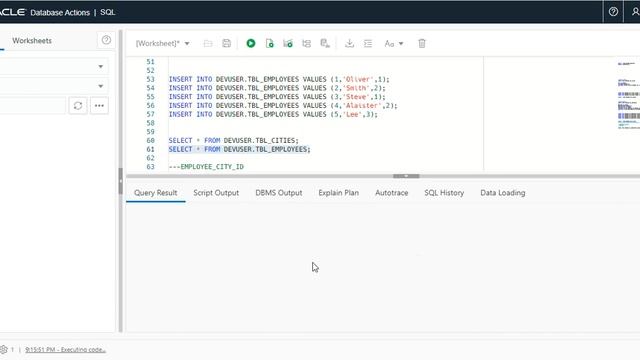
Task: Click the 'Executing code' status link
Action: point(65,349)
